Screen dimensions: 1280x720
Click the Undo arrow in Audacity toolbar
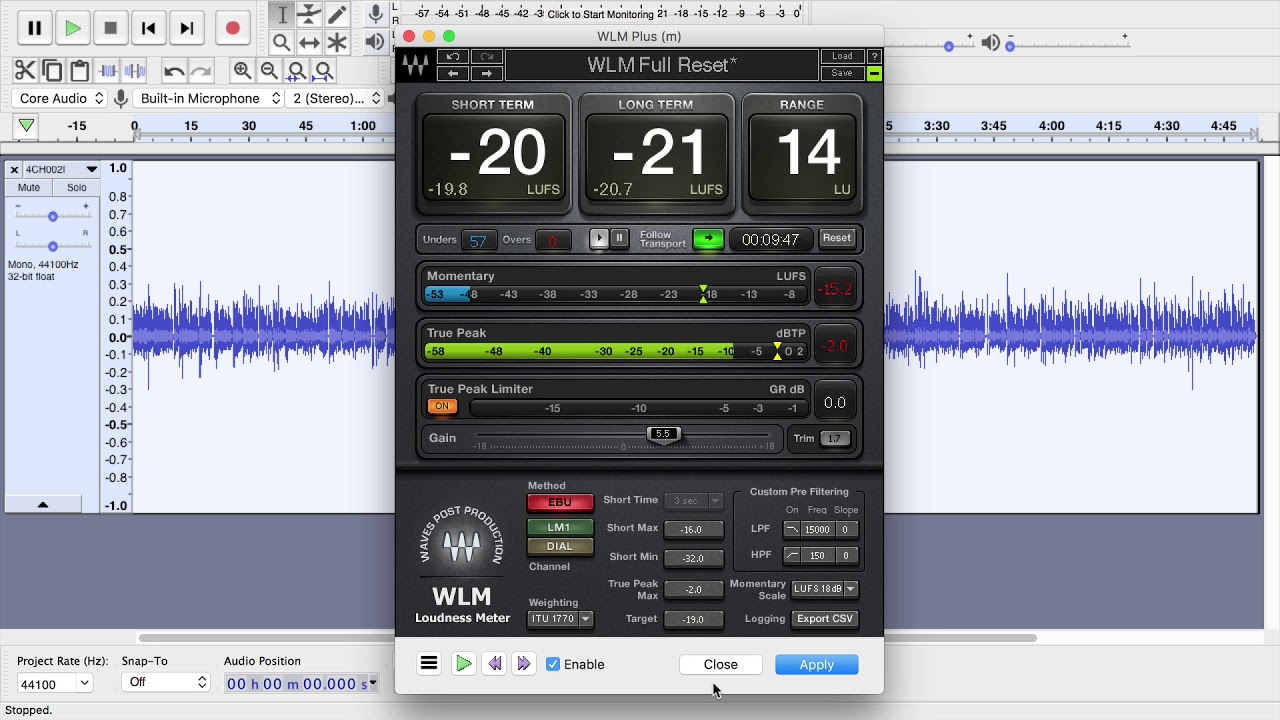174,70
